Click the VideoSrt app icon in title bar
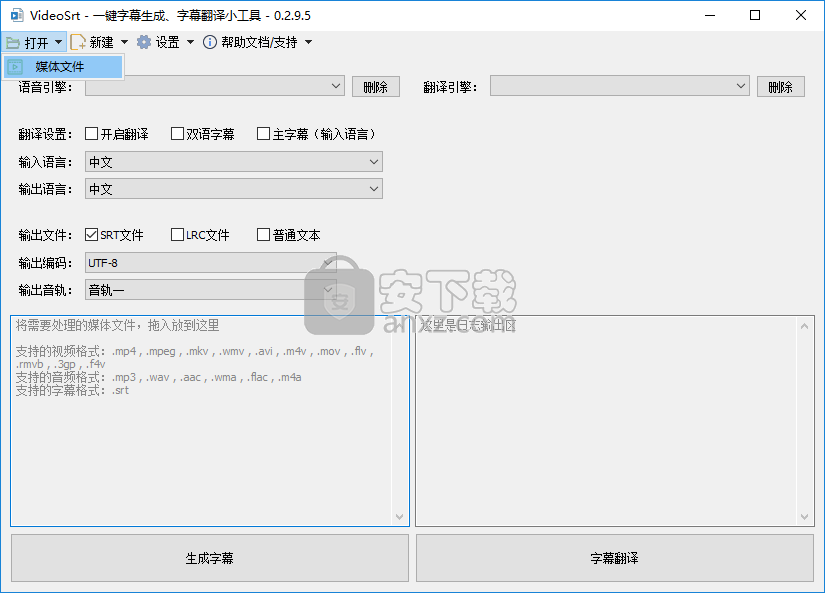Image resolution: width=825 pixels, height=593 pixels. pyautogui.click(x=17, y=15)
